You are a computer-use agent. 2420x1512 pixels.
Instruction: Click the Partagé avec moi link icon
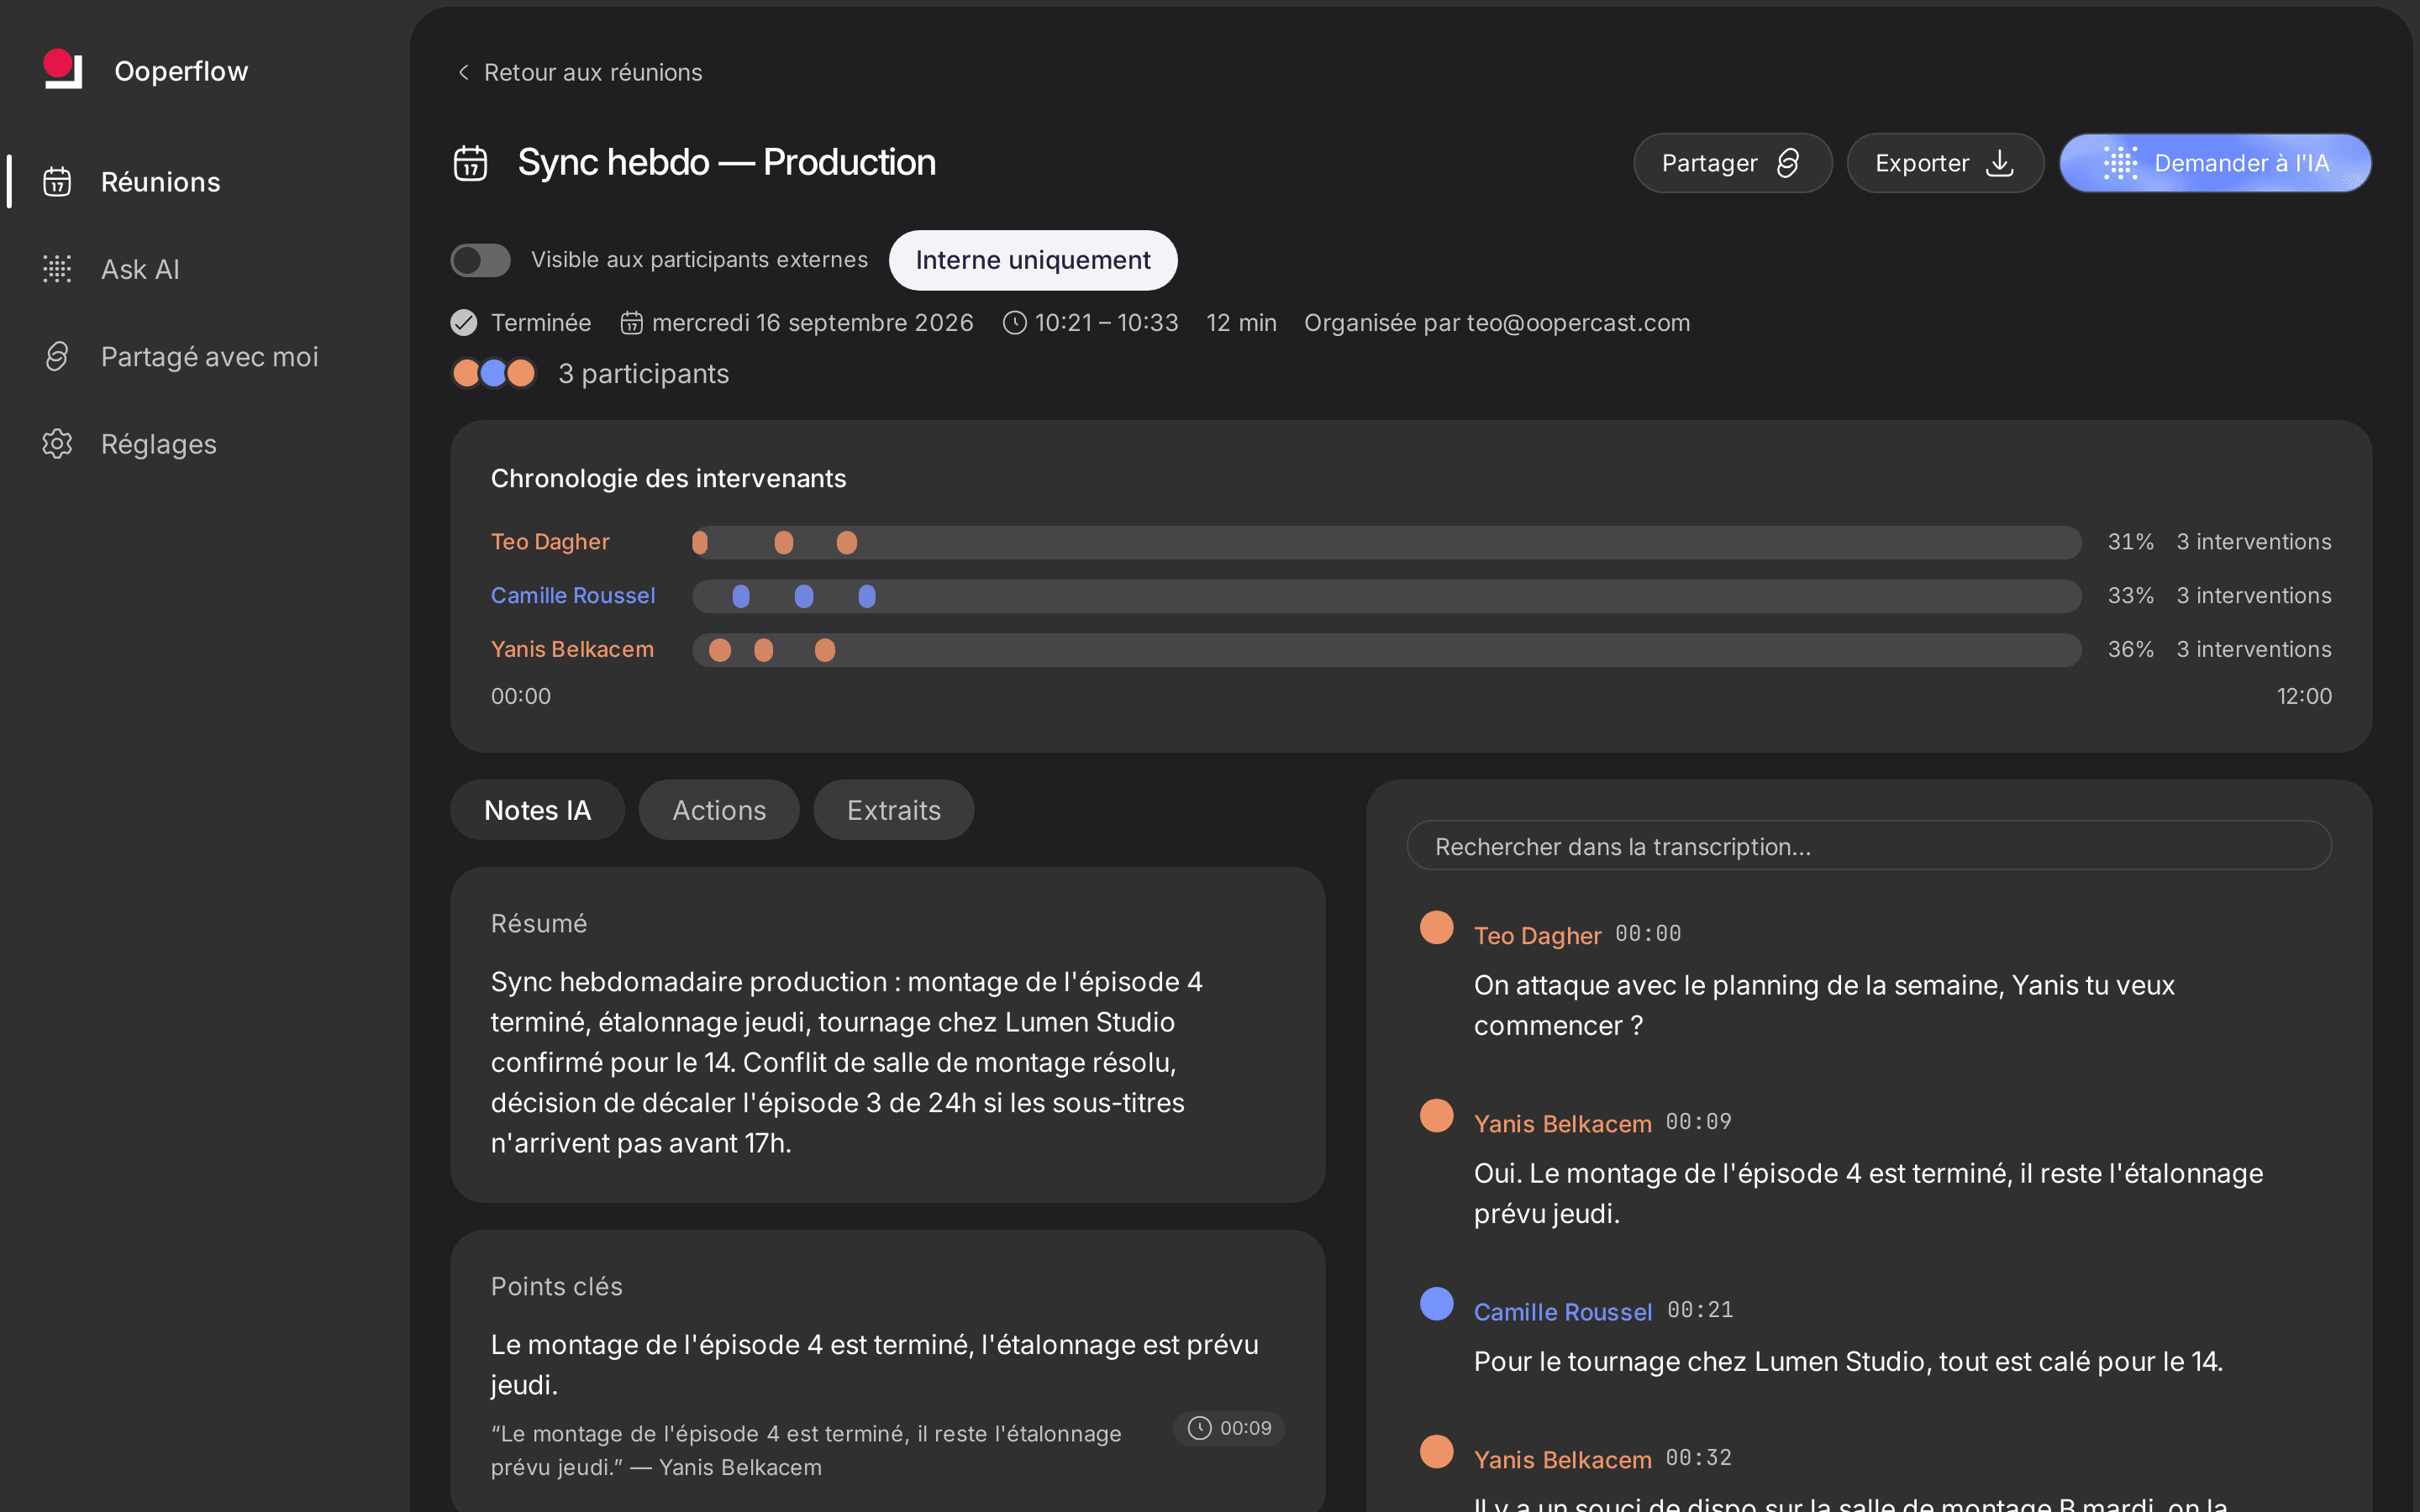57,356
